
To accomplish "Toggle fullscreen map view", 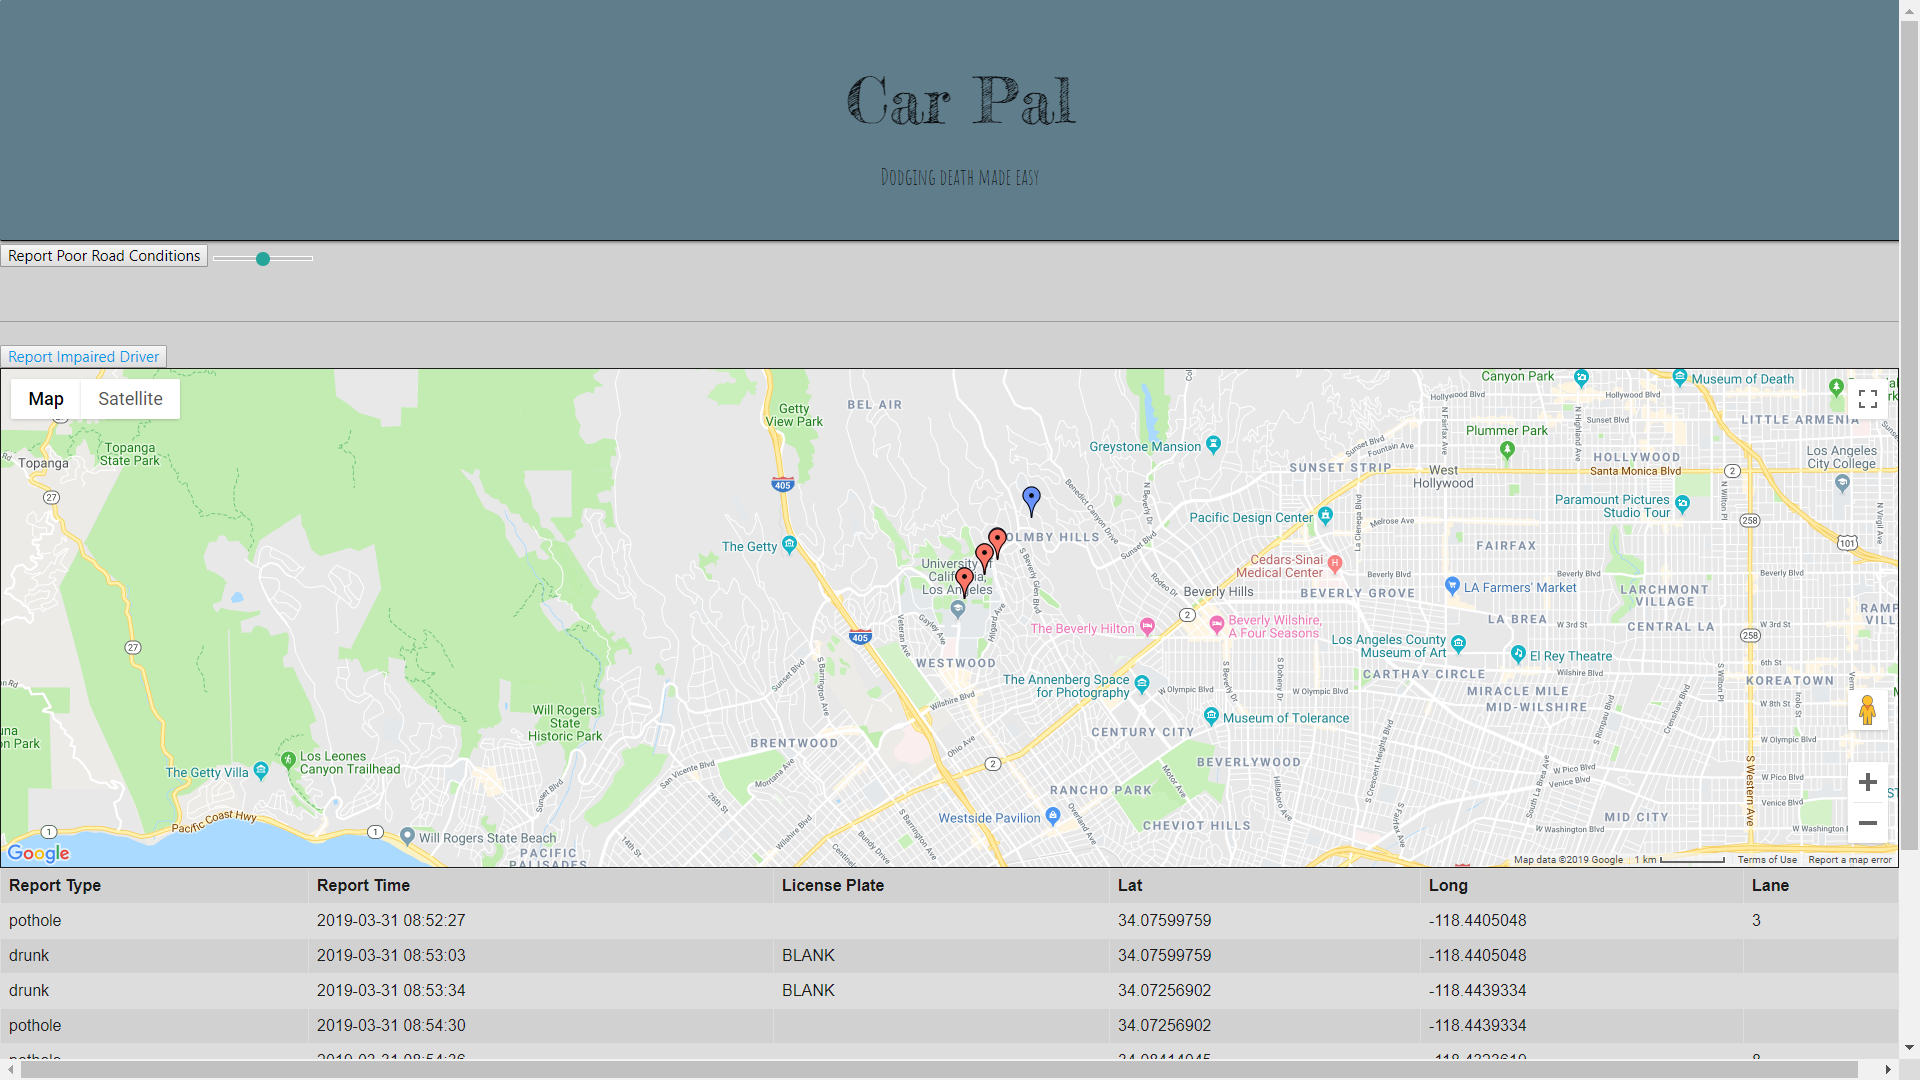I will click(1867, 399).
